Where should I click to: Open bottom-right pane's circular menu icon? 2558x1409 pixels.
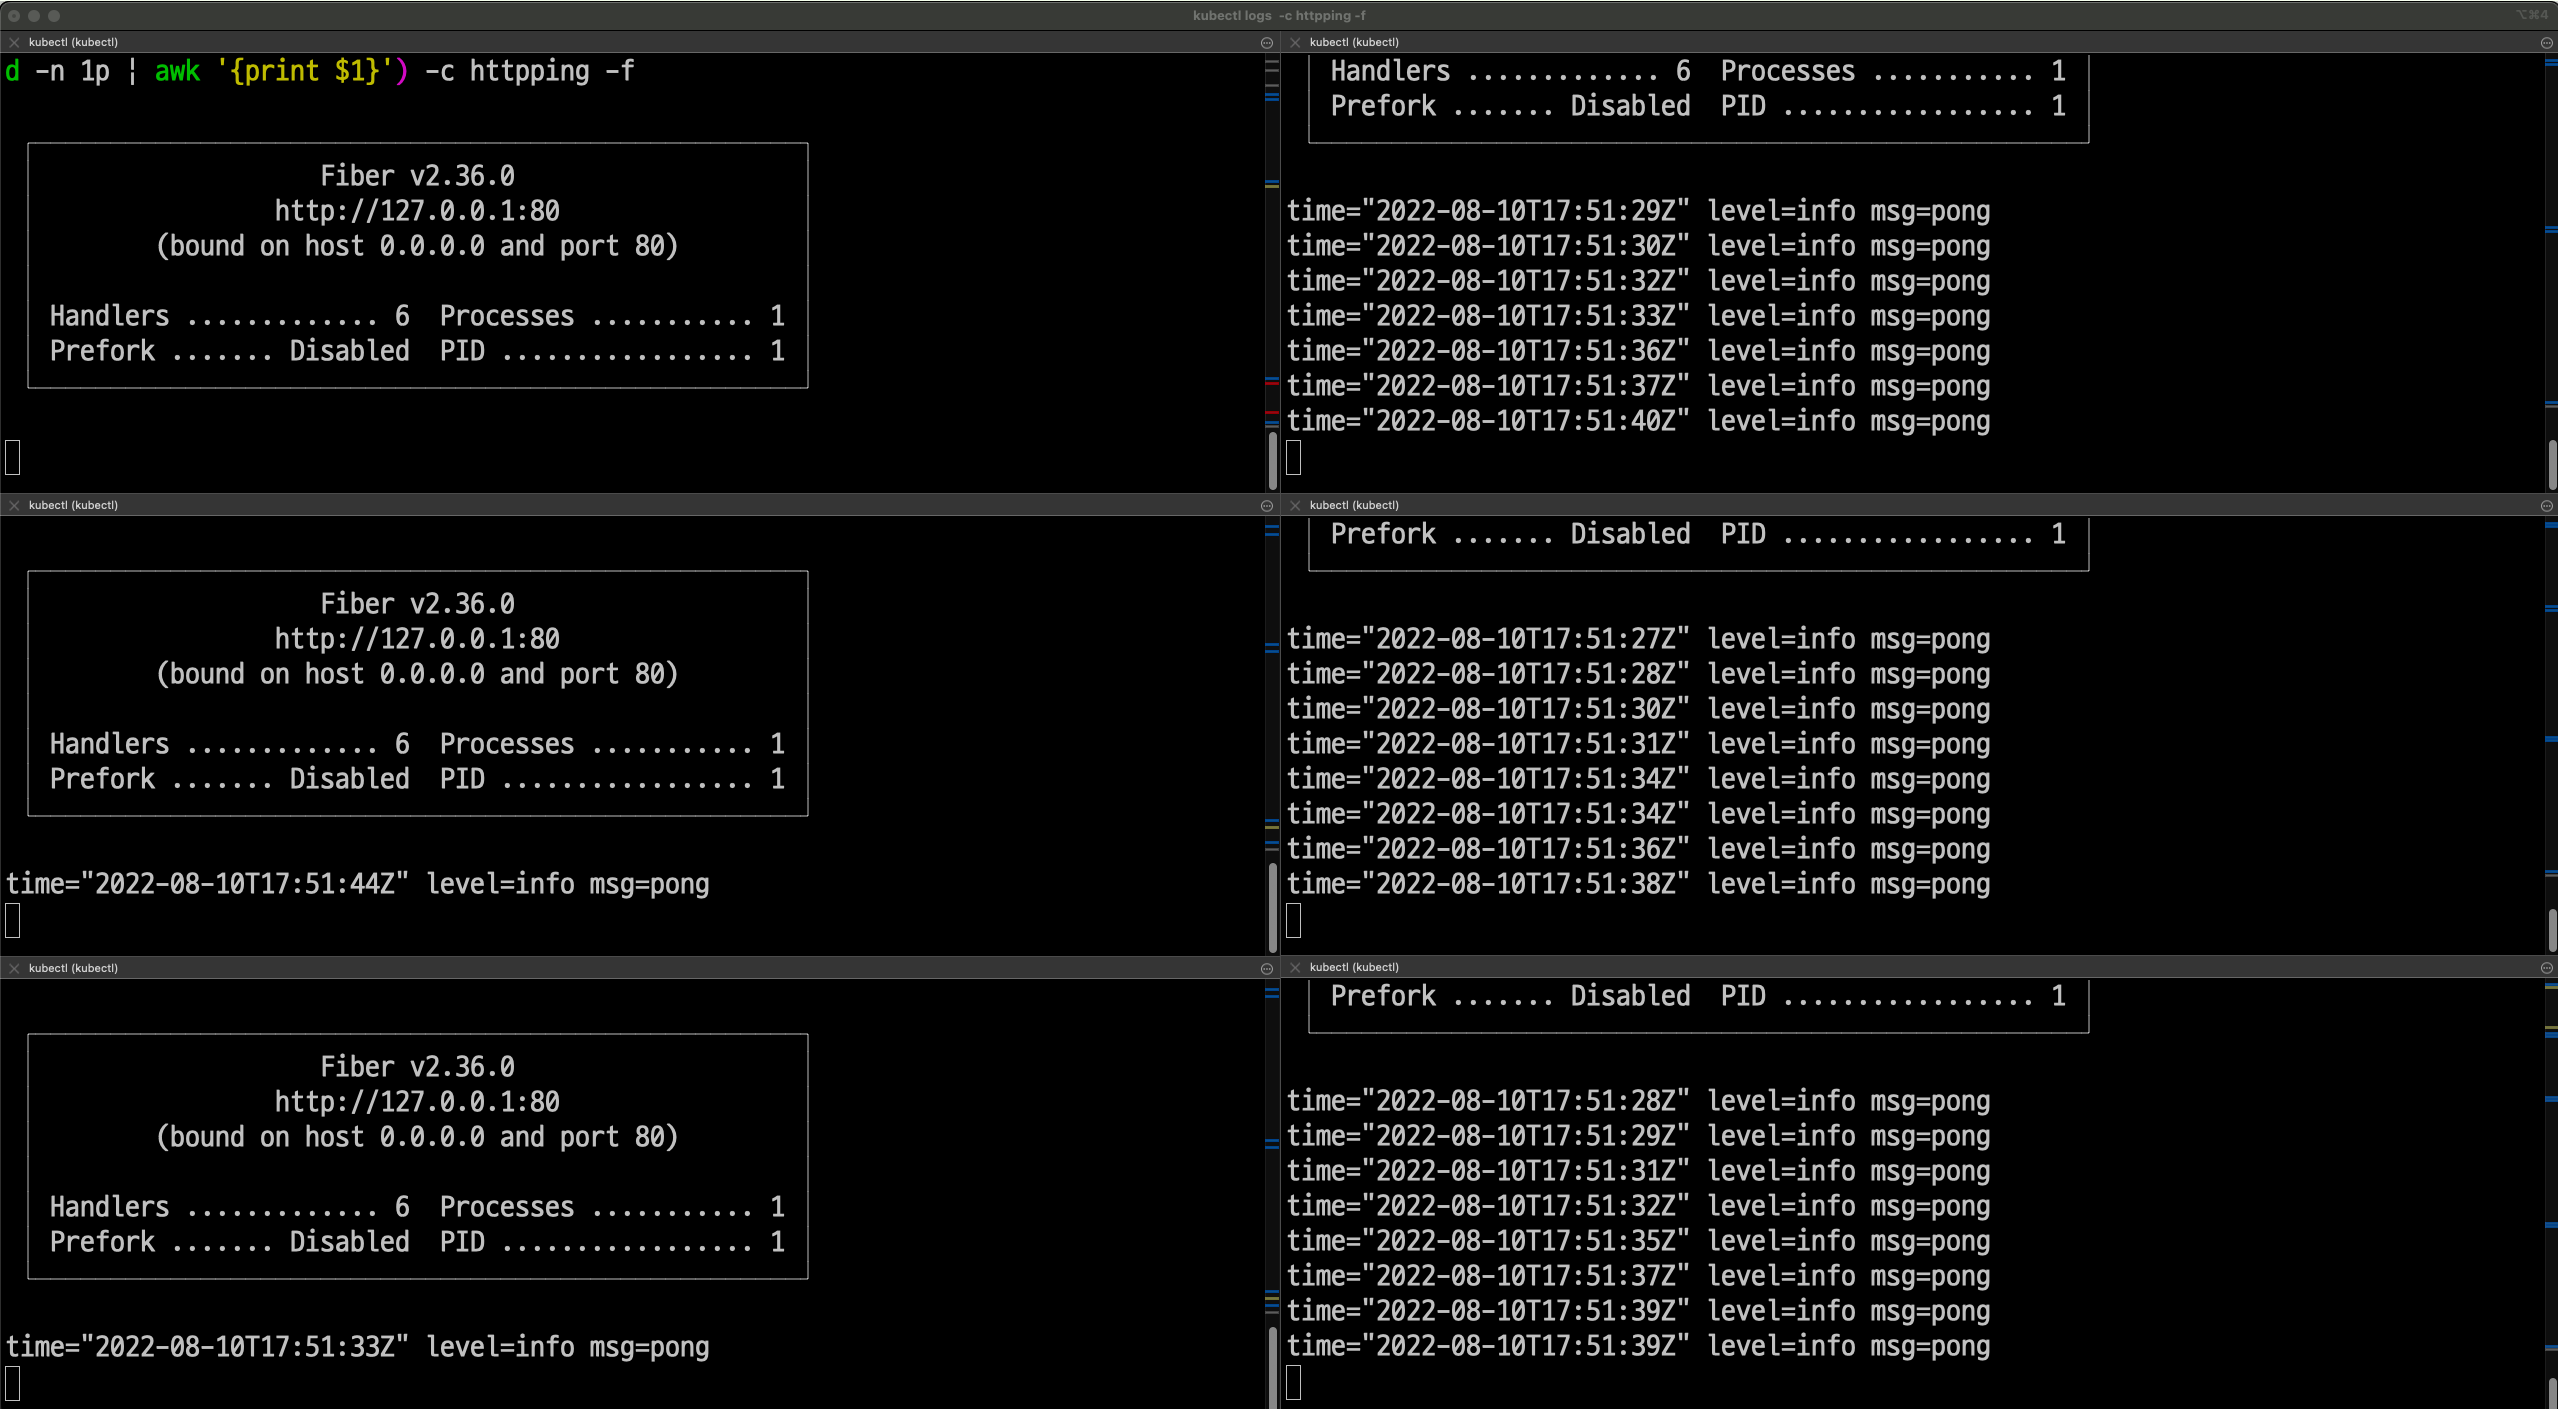pos(2546,968)
